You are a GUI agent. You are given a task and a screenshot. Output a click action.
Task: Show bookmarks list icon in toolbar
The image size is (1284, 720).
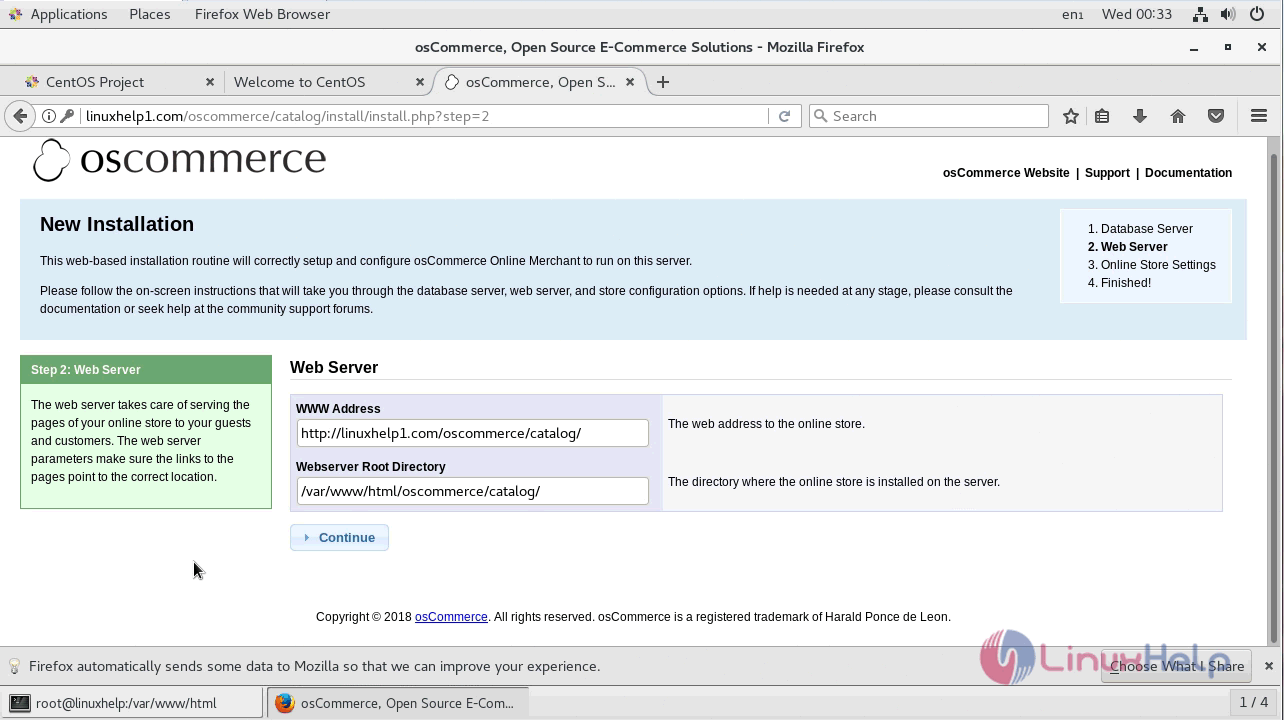1102,116
